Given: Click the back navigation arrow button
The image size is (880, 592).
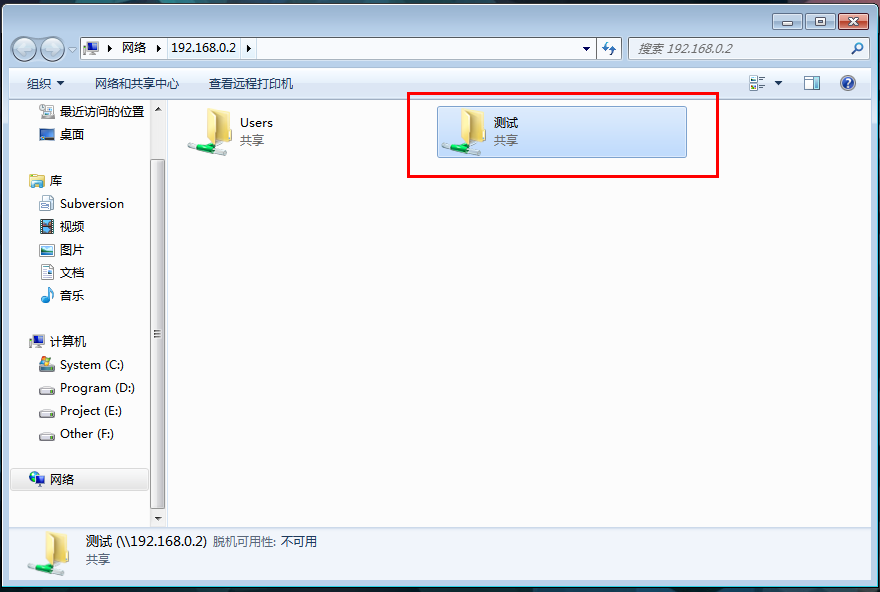Looking at the screenshot, I should click(x=24, y=49).
